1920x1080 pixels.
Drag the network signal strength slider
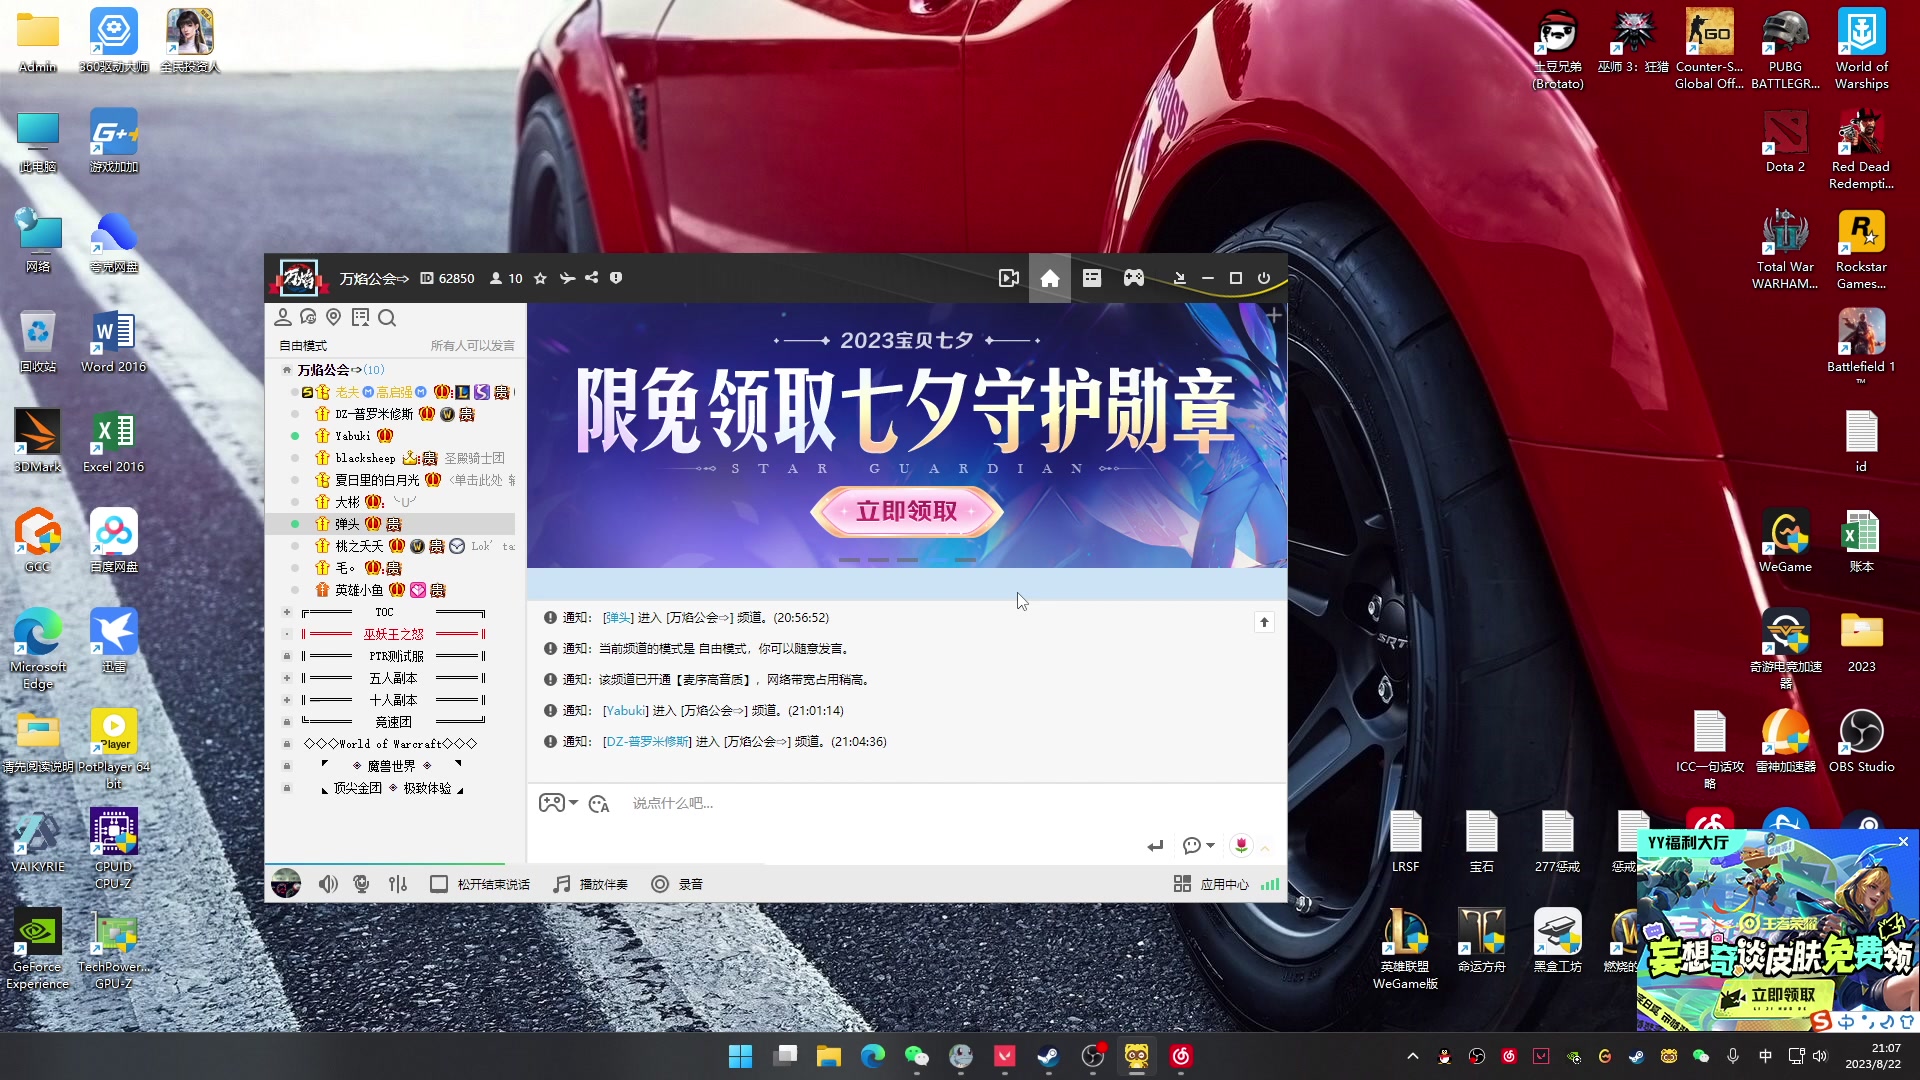(1270, 885)
